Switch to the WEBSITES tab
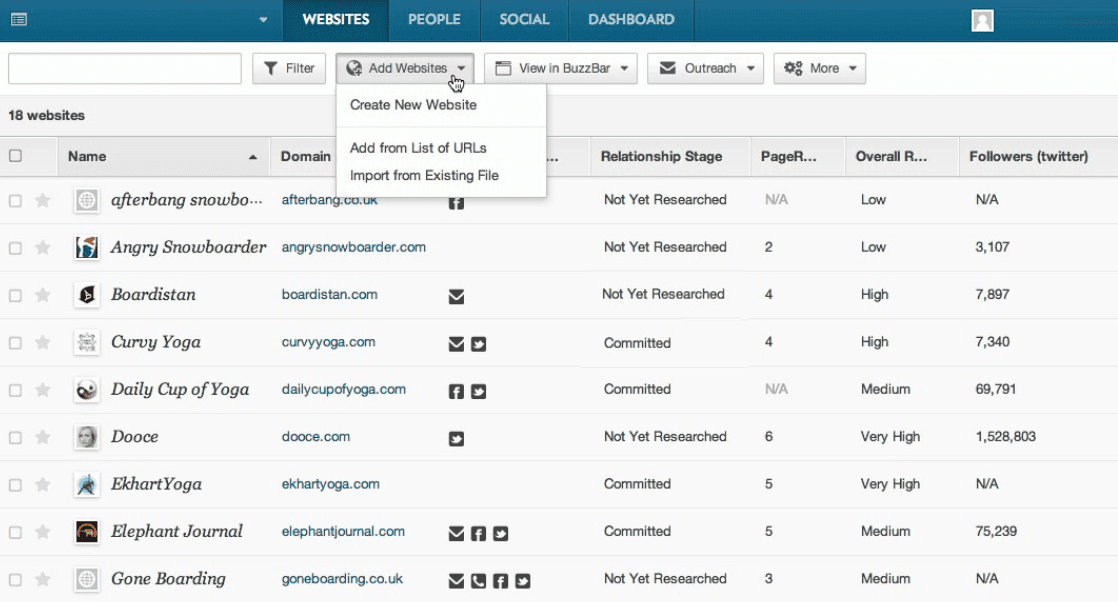Image resolution: width=1118 pixels, height=602 pixels. click(x=336, y=19)
